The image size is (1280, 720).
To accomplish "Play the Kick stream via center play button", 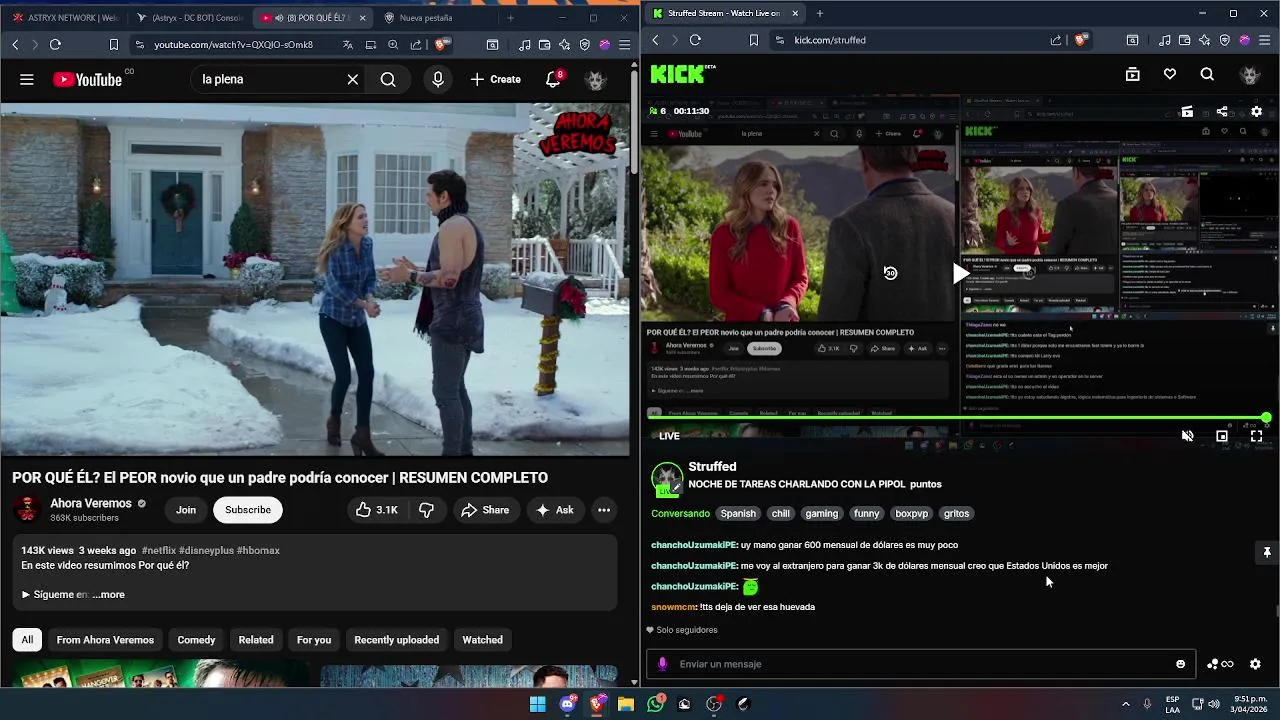I will [960, 273].
